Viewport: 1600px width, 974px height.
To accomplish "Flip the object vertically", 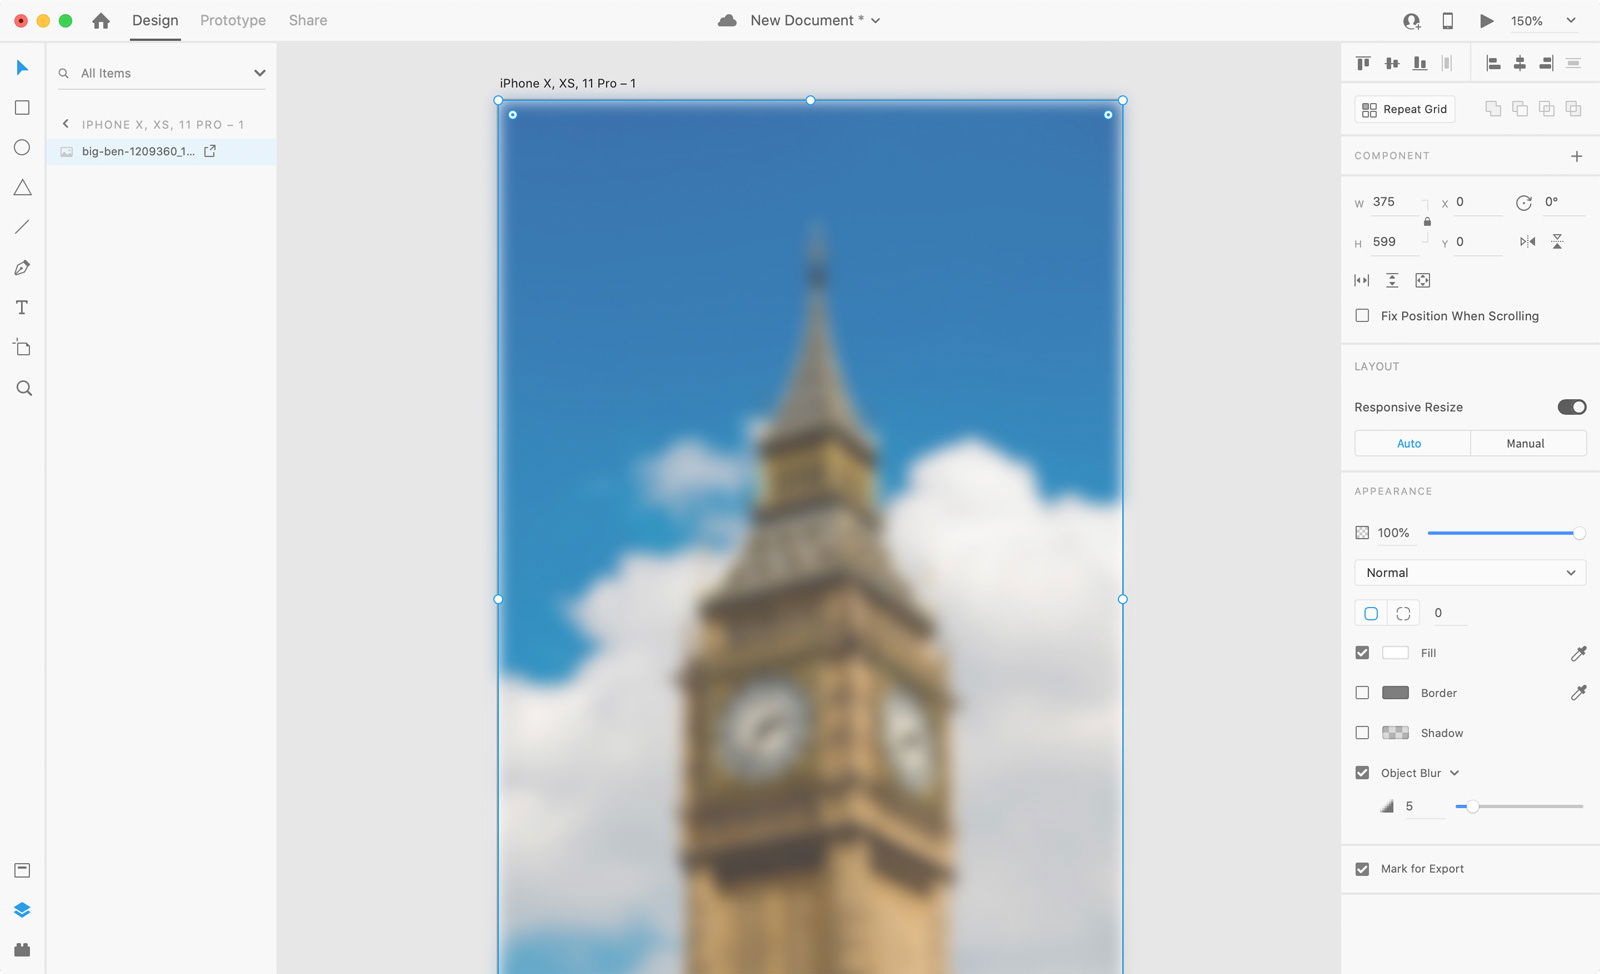I will click(x=1558, y=242).
